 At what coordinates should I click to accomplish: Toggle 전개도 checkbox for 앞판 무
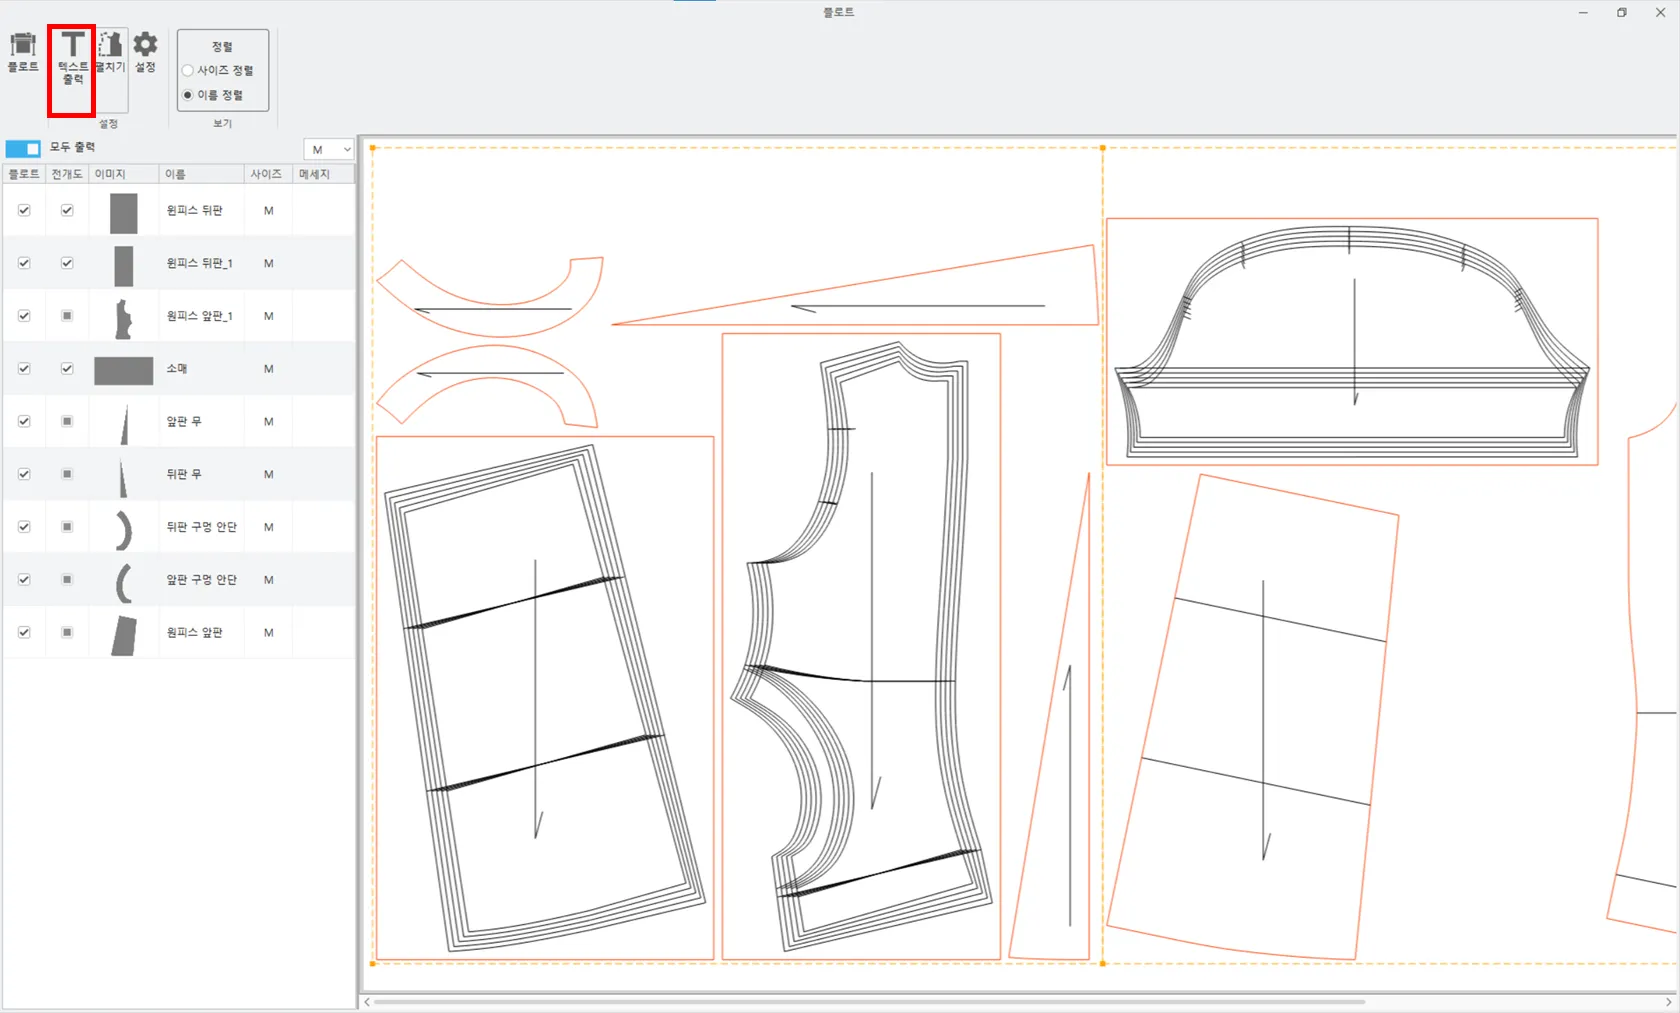67,422
